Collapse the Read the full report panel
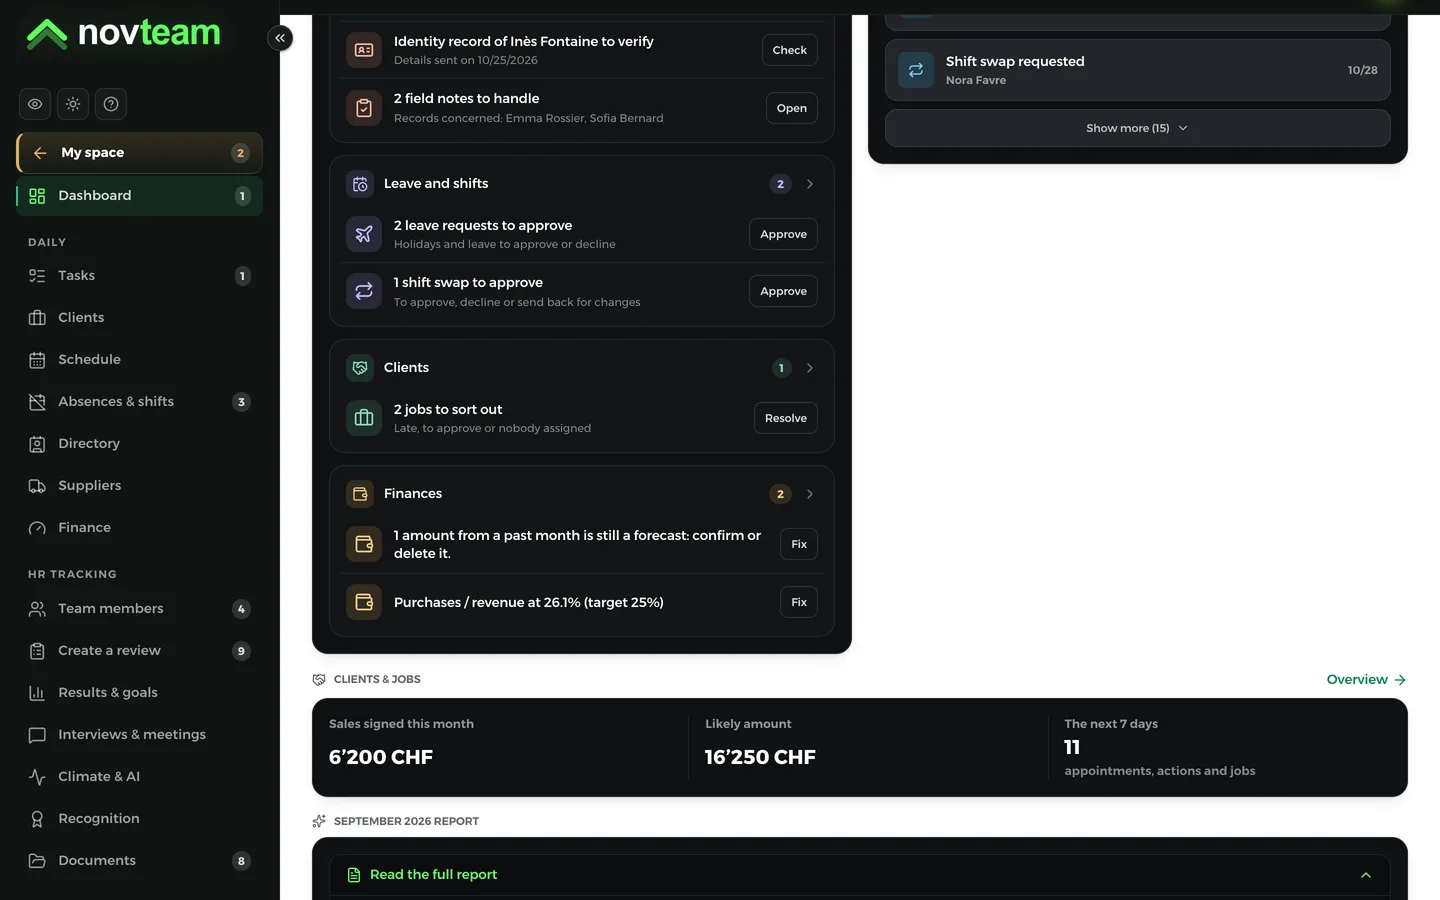This screenshot has width=1440, height=900. (x=1366, y=875)
